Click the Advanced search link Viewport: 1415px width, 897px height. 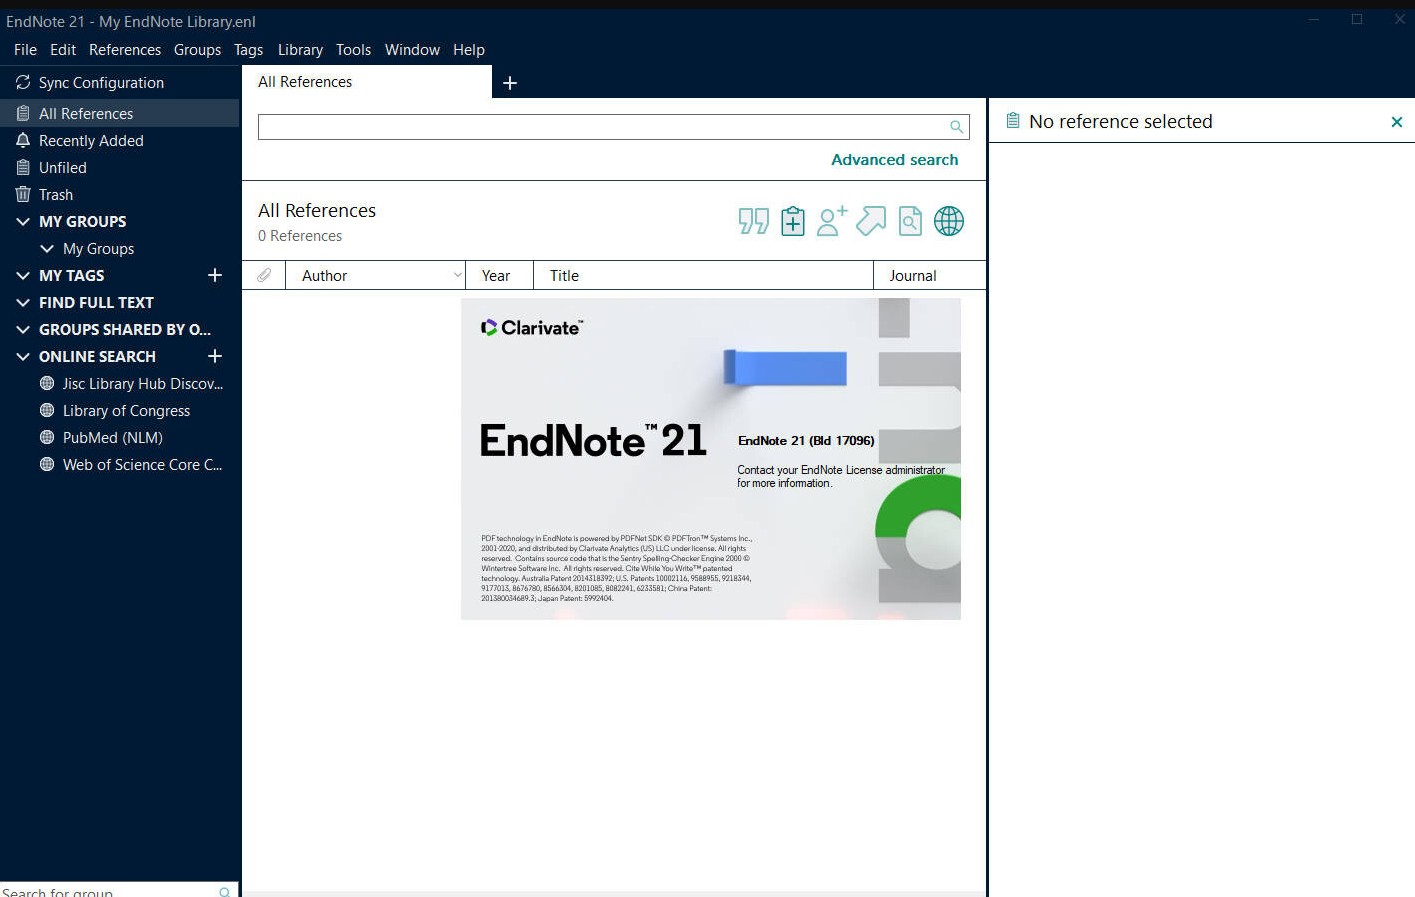(894, 159)
